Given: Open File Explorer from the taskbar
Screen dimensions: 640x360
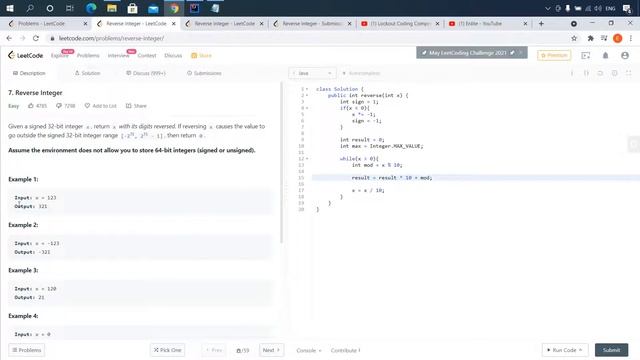Looking at the screenshot, I should [x=112, y=8].
